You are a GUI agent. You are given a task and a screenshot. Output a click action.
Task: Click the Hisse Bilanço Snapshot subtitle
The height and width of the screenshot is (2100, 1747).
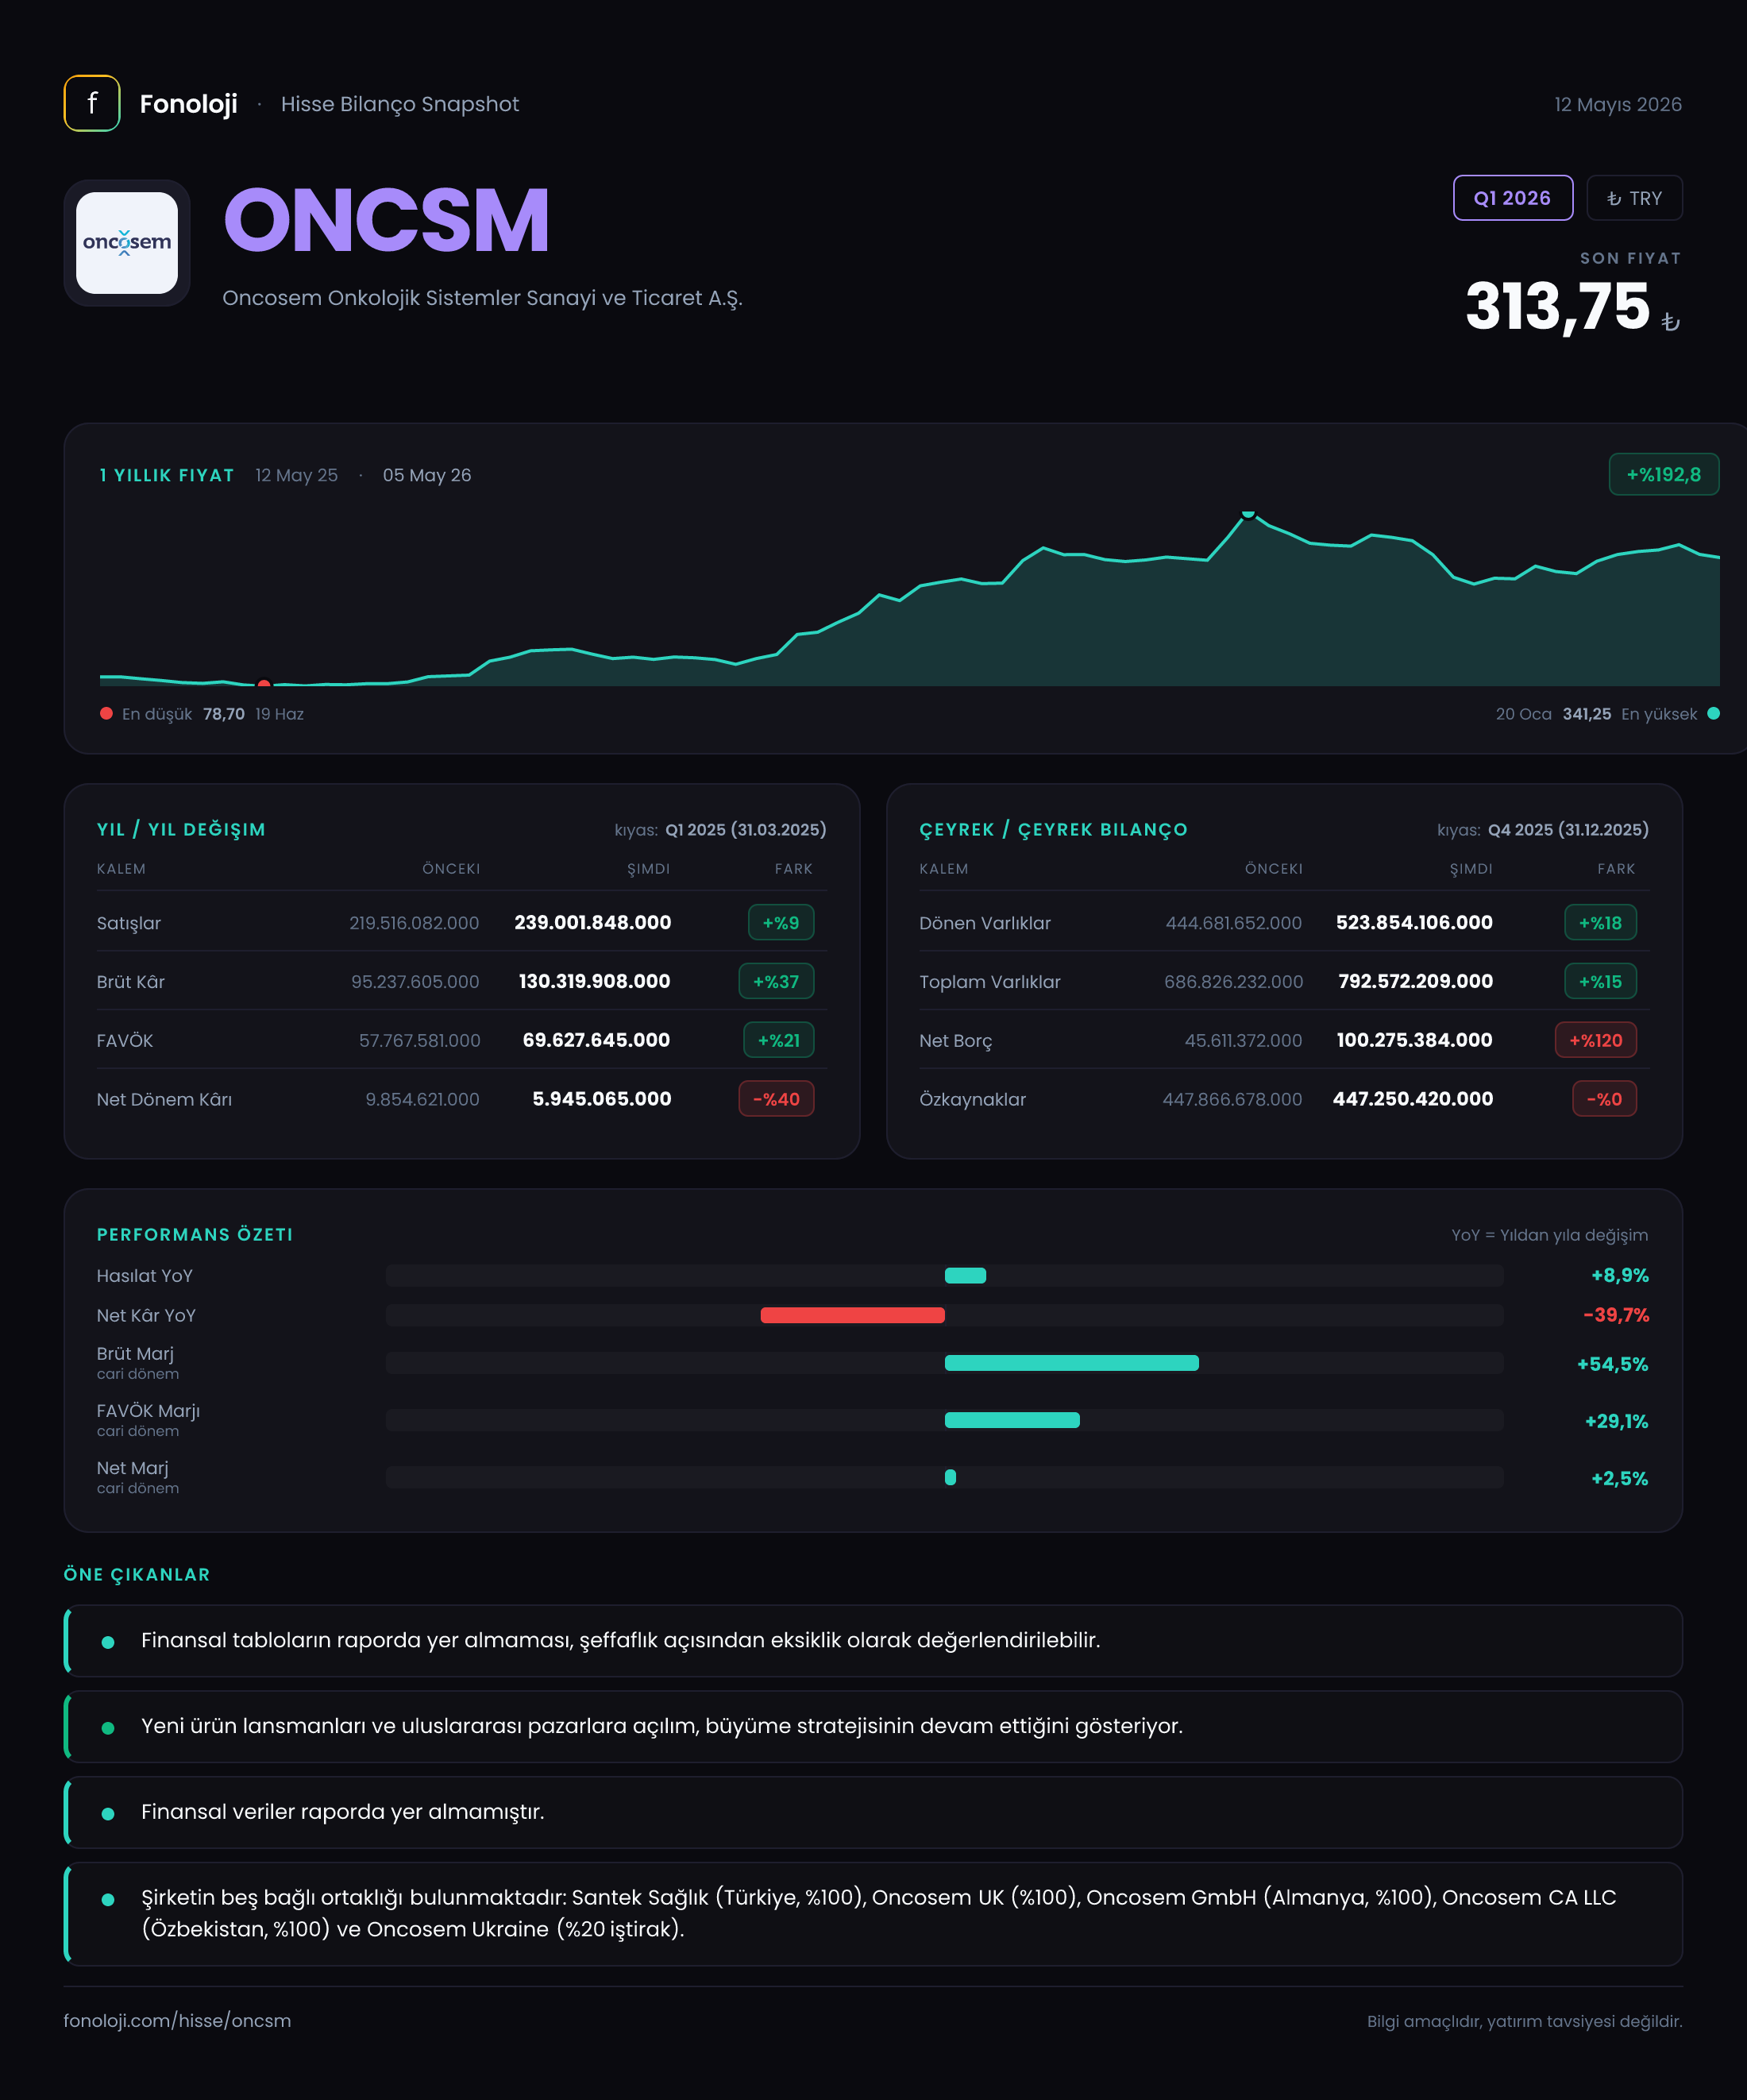pyautogui.click(x=400, y=104)
